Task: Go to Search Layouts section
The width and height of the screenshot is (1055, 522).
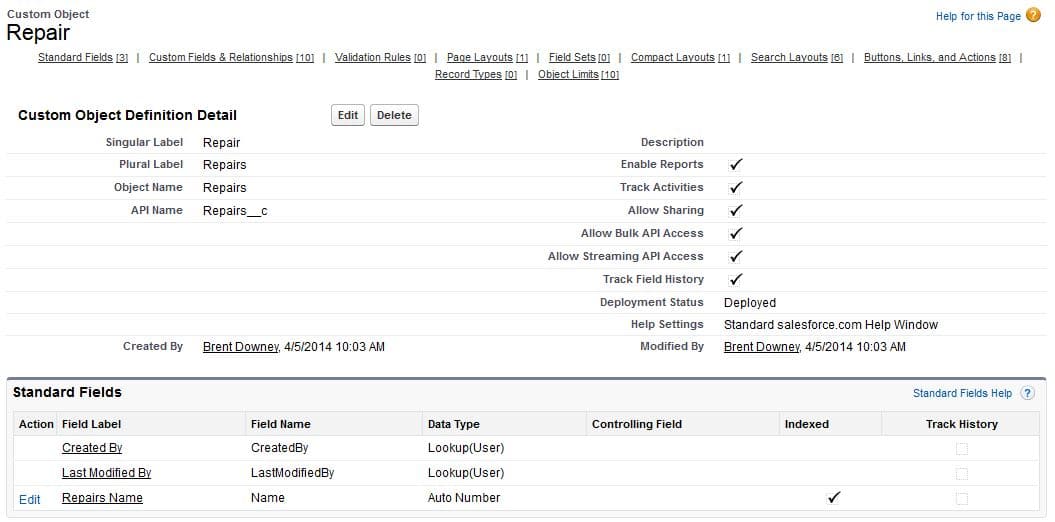Action: pos(788,58)
